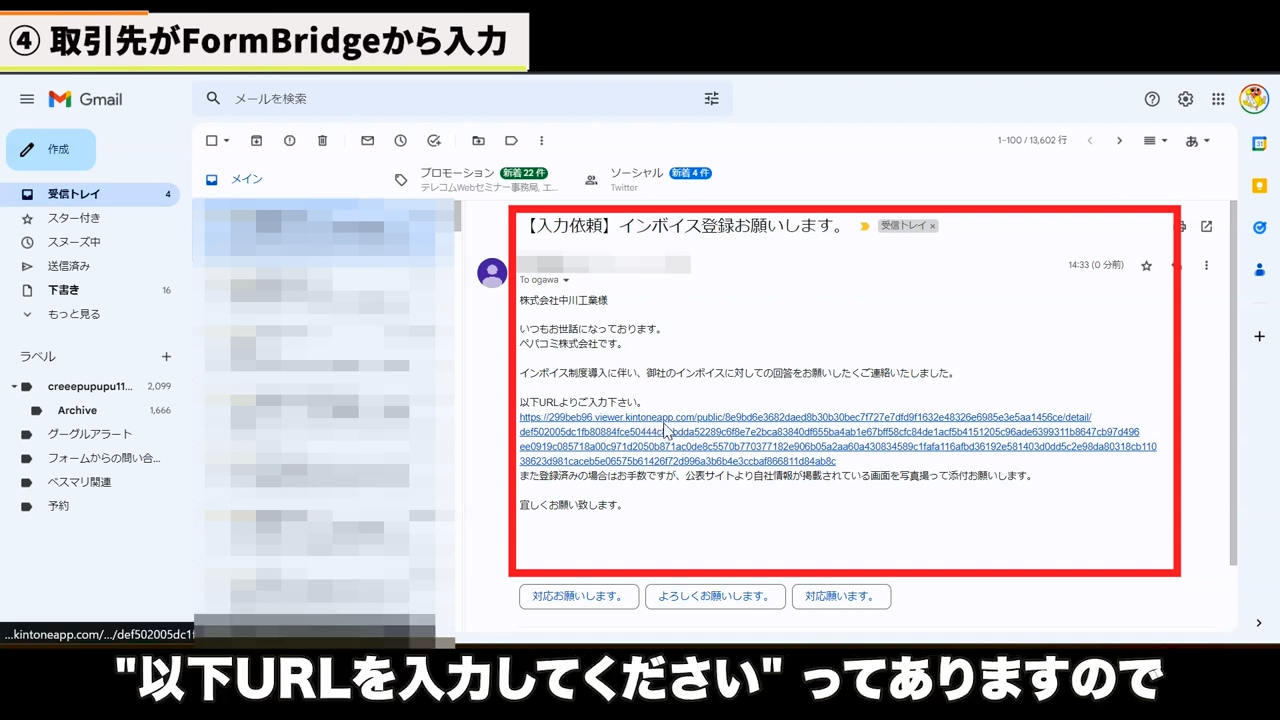
Task: Open Google apps grid
Action: tap(1218, 99)
